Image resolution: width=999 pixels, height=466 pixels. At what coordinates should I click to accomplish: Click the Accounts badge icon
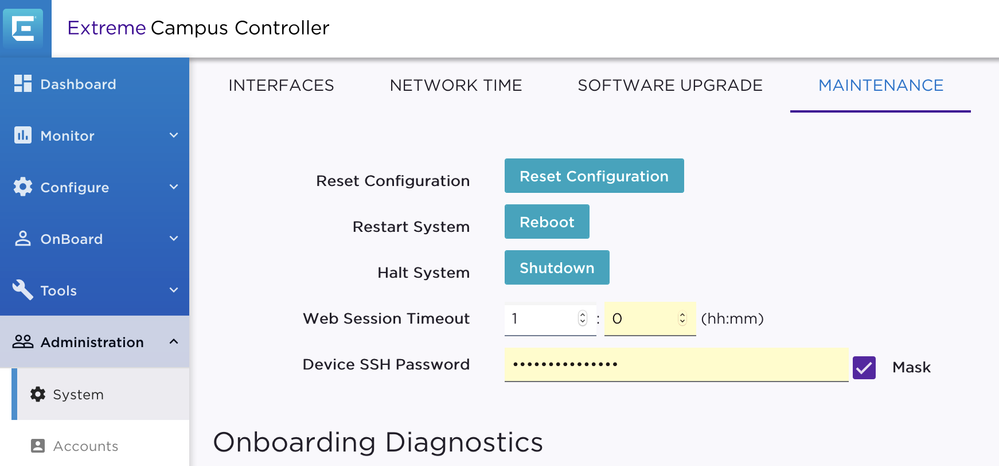click(x=38, y=446)
